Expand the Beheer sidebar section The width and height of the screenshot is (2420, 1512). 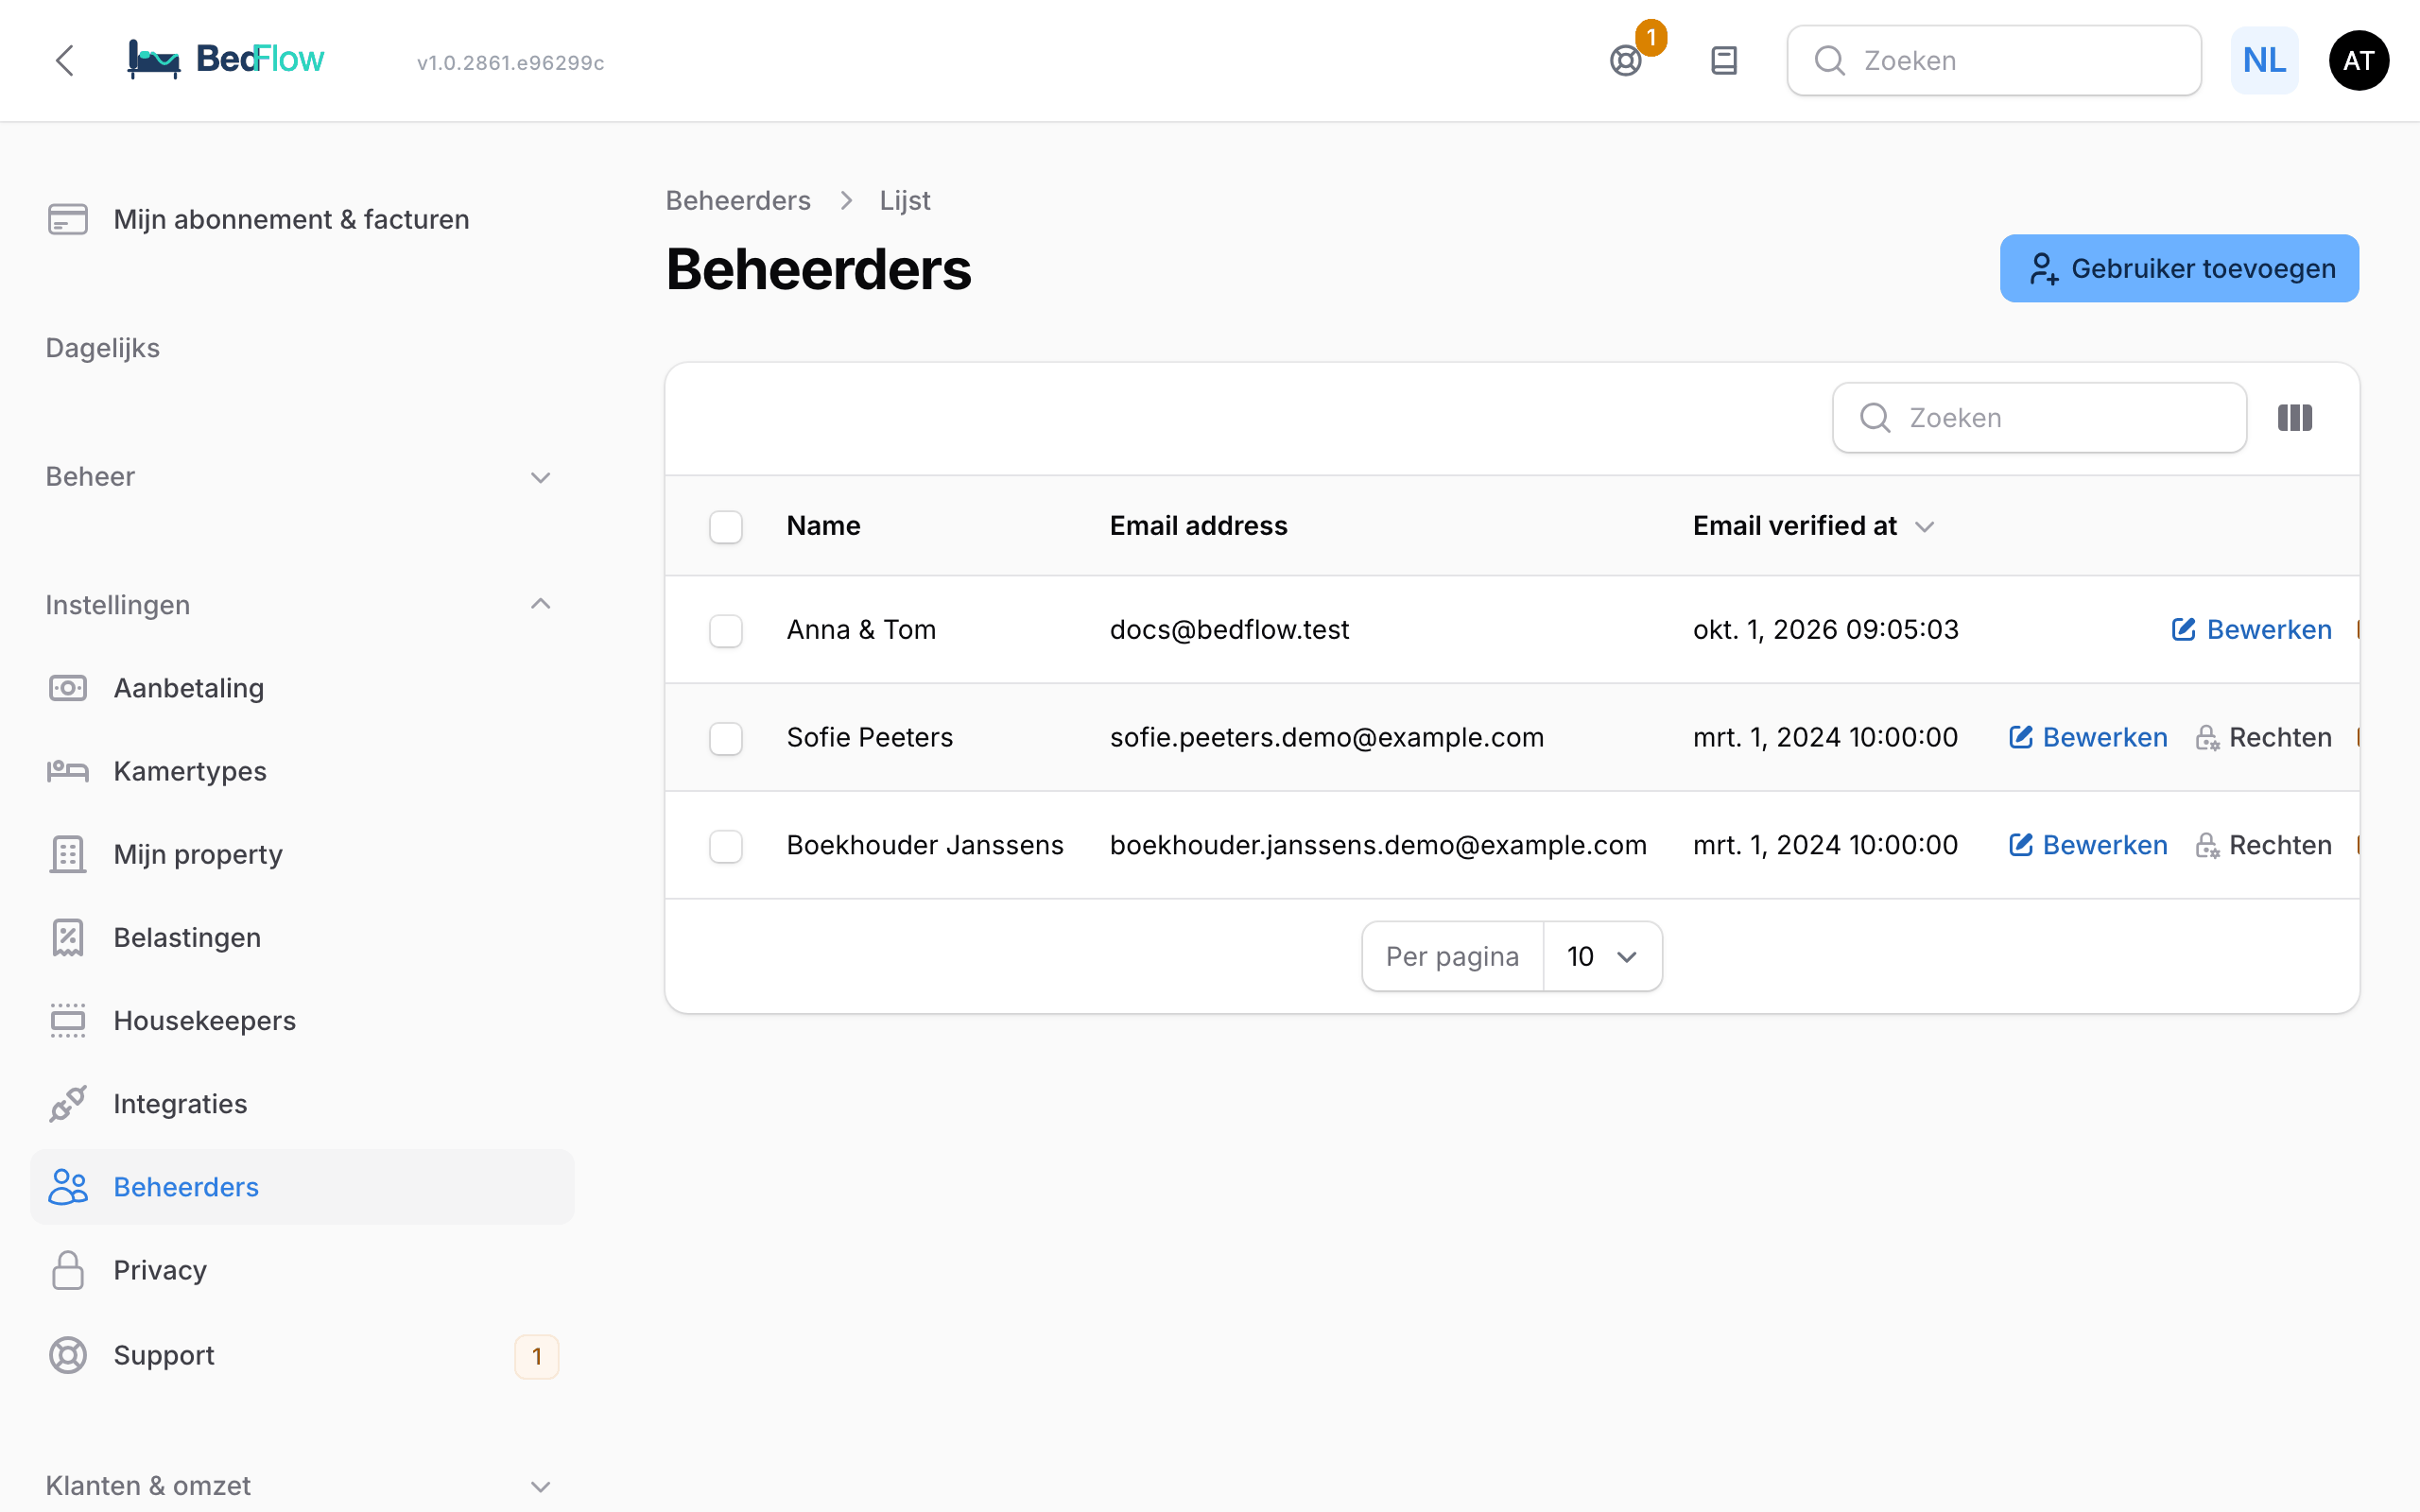point(300,477)
